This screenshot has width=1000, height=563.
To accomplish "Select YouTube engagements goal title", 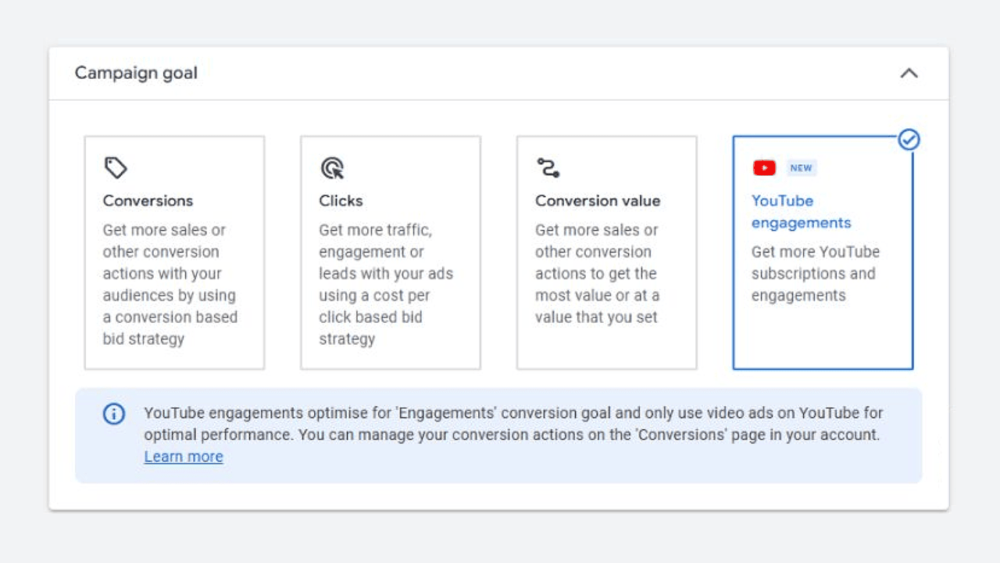I will [x=801, y=212].
